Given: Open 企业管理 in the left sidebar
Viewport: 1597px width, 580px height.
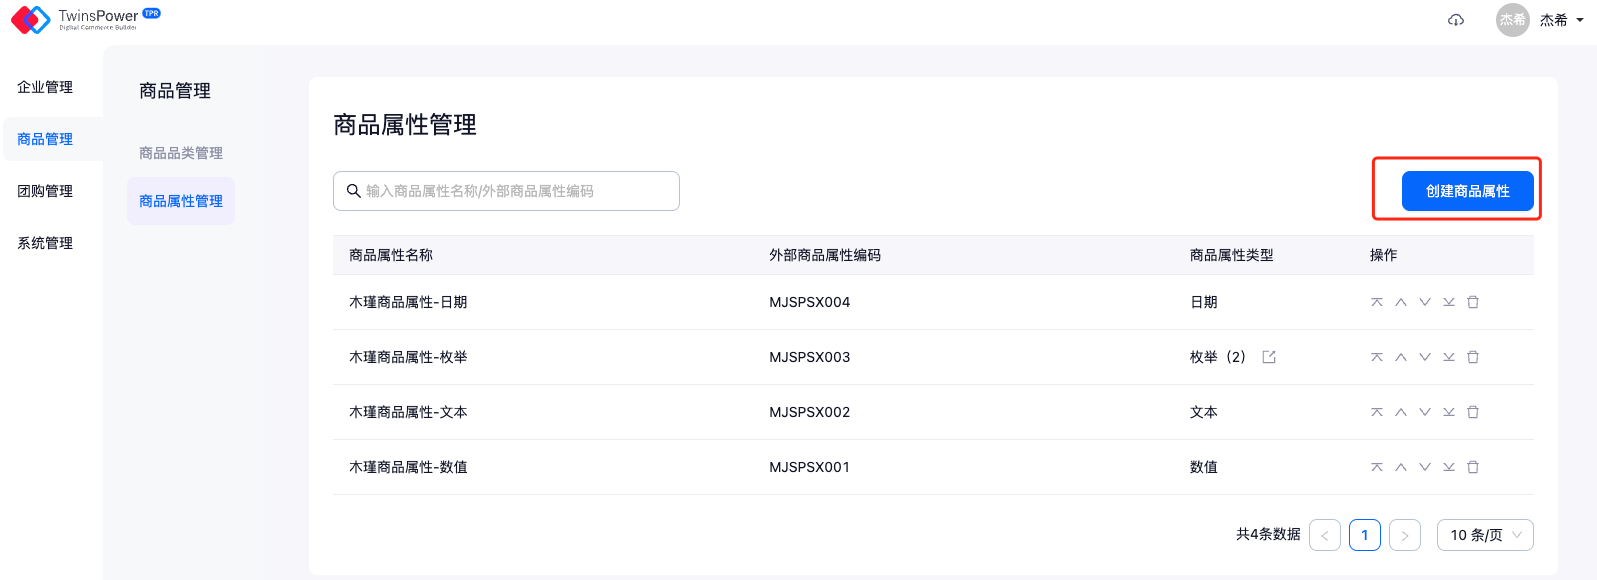Looking at the screenshot, I should pyautogui.click(x=45, y=87).
